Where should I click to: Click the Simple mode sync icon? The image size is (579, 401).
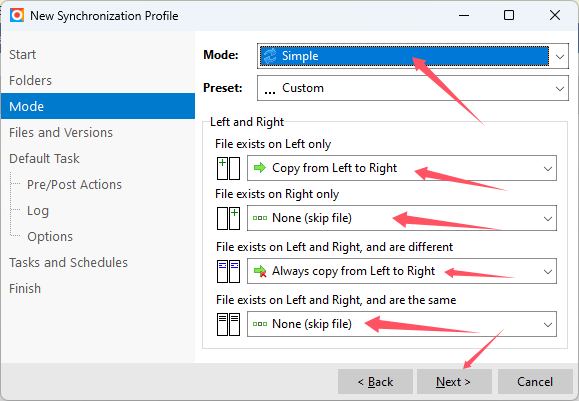pos(270,56)
